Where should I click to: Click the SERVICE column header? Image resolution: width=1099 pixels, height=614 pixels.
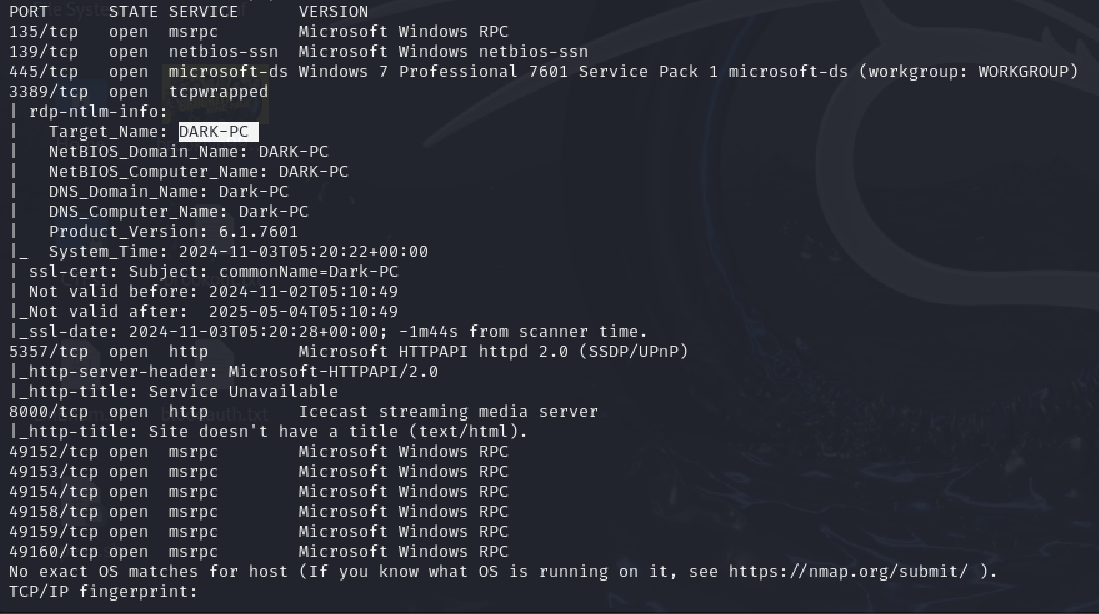203,12
